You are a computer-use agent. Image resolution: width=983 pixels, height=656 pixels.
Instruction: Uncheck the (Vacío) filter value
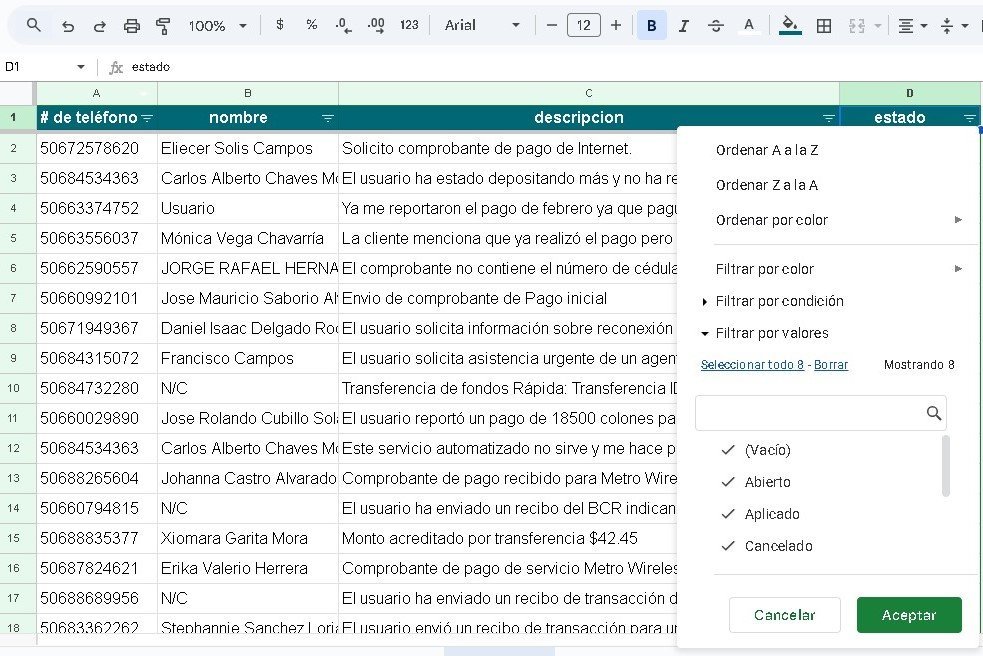click(x=729, y=450)
